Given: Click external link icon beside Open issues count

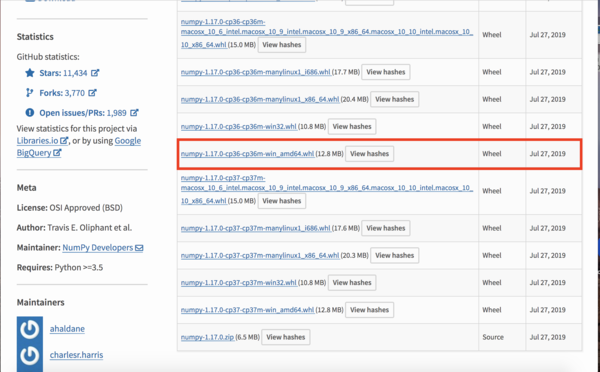Looking at the screenshot, I should click(134, 112).
